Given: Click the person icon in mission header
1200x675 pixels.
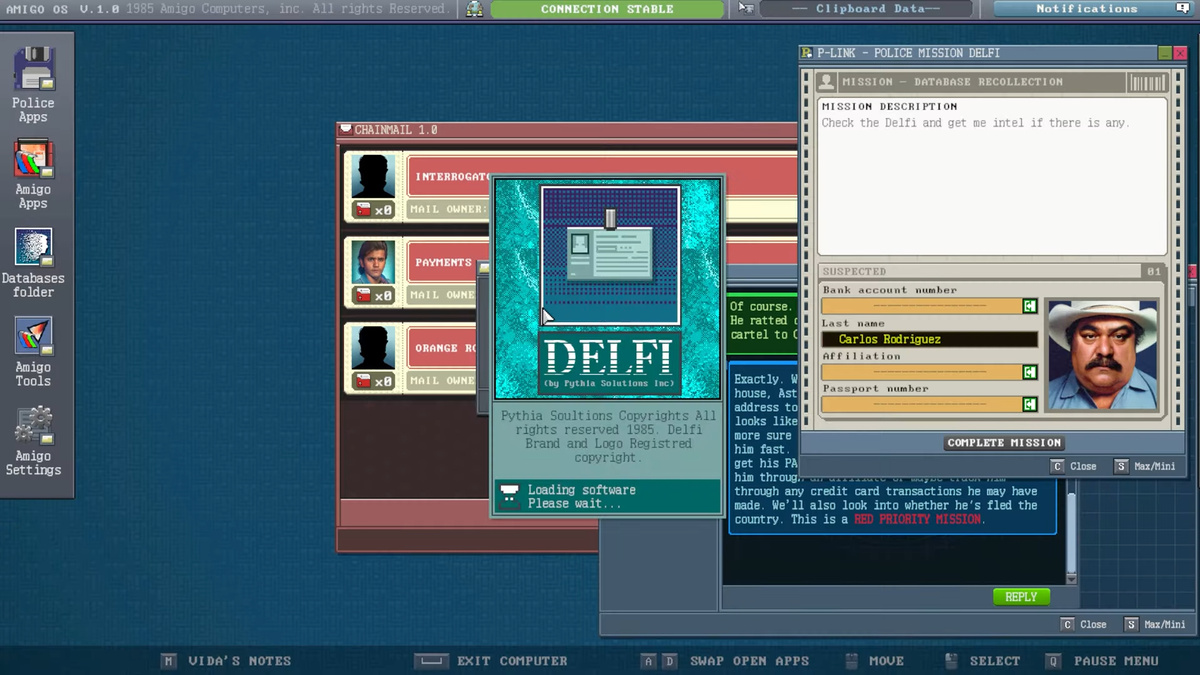Looking at the screenshot, I should [827, 82].
